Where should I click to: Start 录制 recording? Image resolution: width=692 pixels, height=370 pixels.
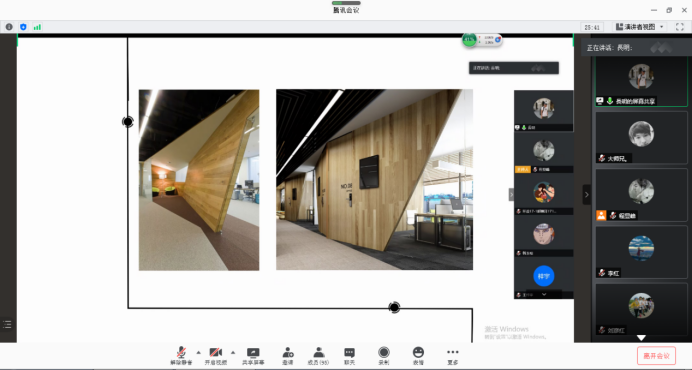pyautogui.click(x=384, y=356)
